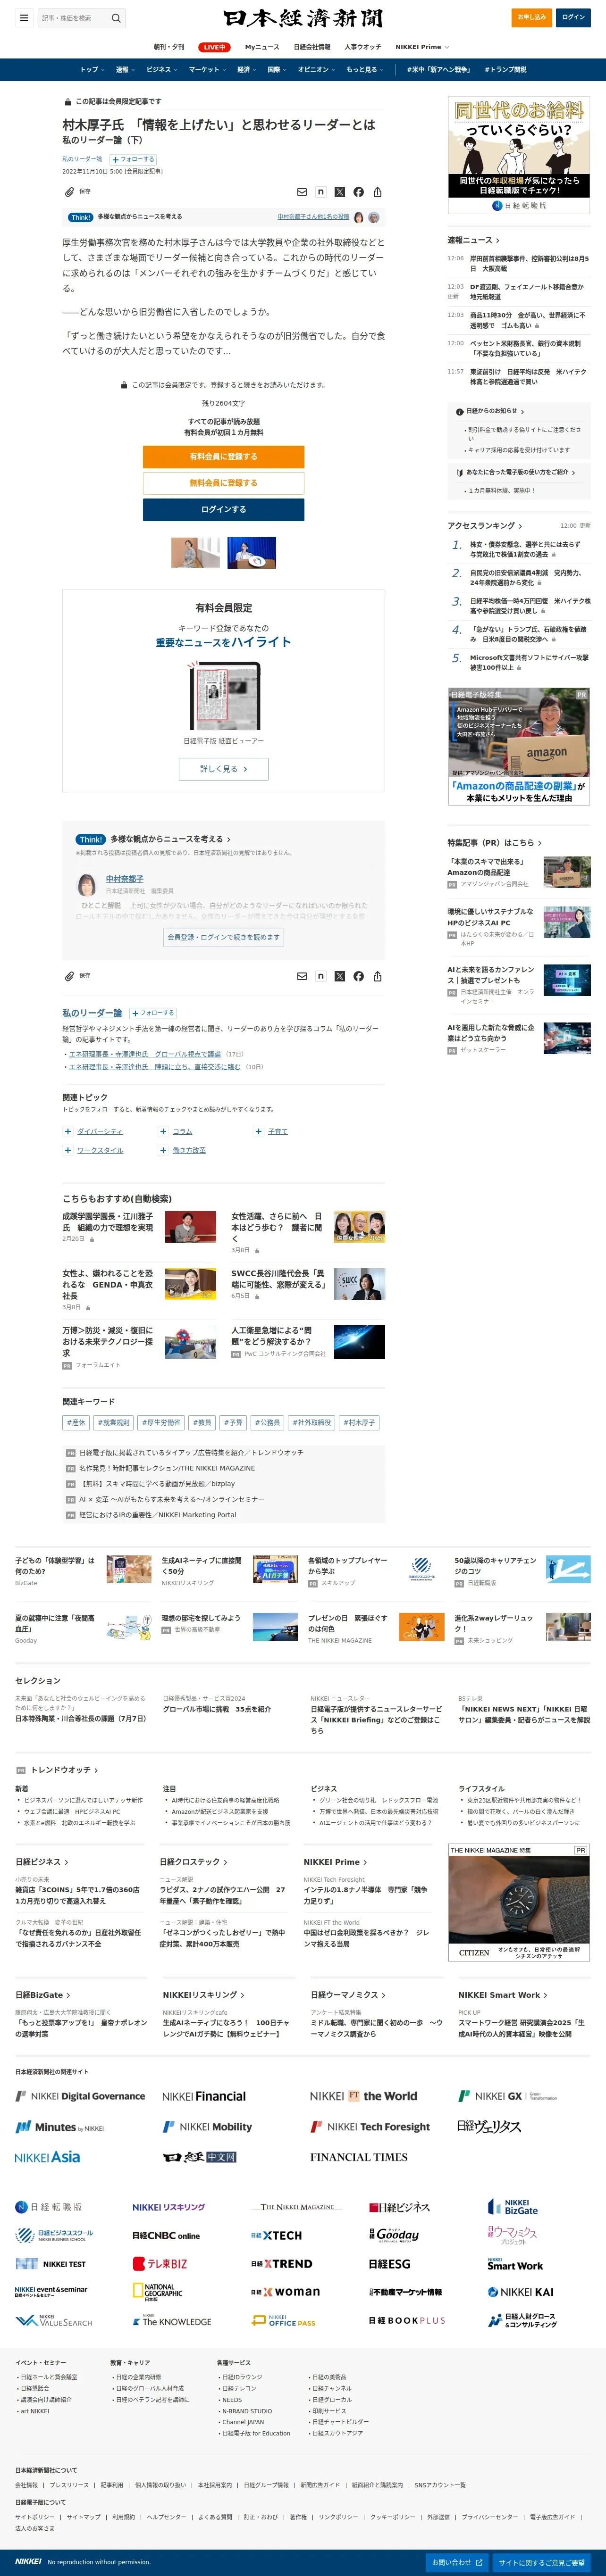Click the 有料会員に登録する button
The width and height of the screenshot is (606, 2576).
[x=223, y=456]
